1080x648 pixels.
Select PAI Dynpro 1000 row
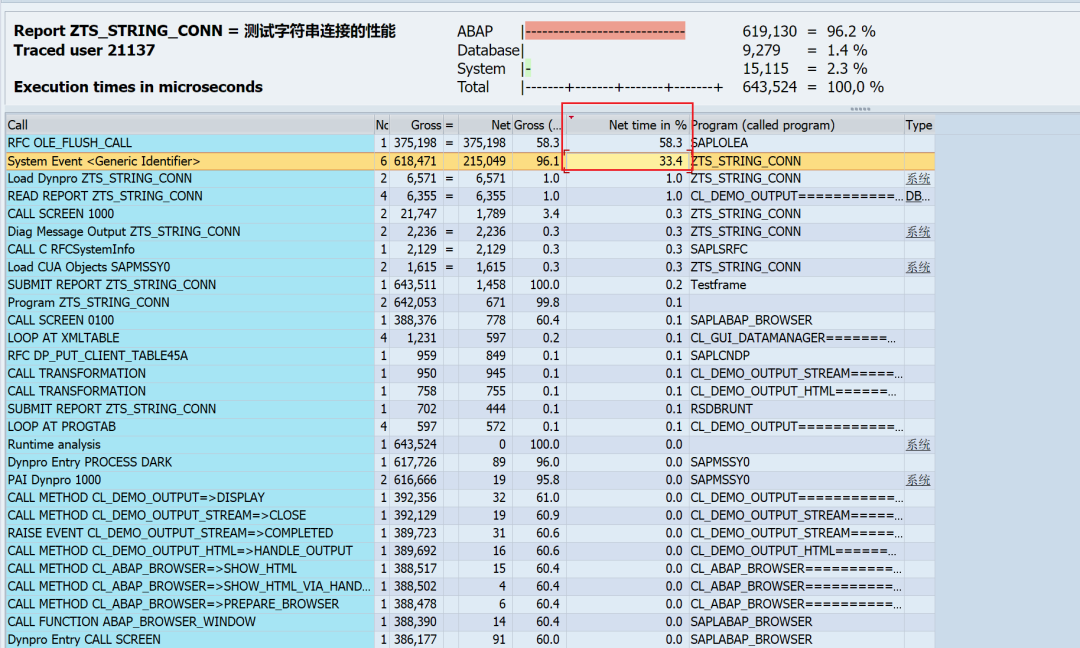189,480
